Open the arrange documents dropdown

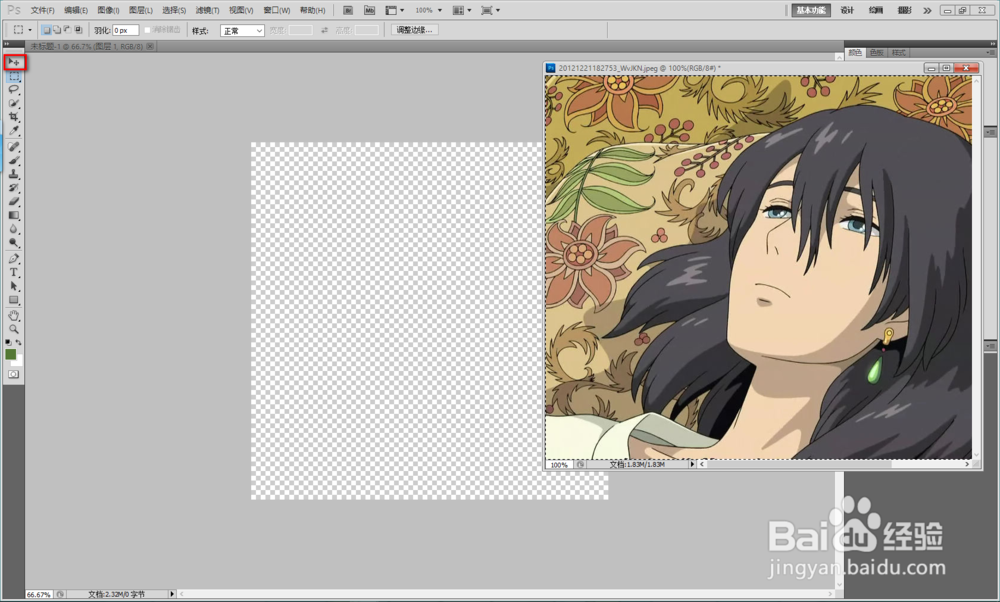pos(462,10)
